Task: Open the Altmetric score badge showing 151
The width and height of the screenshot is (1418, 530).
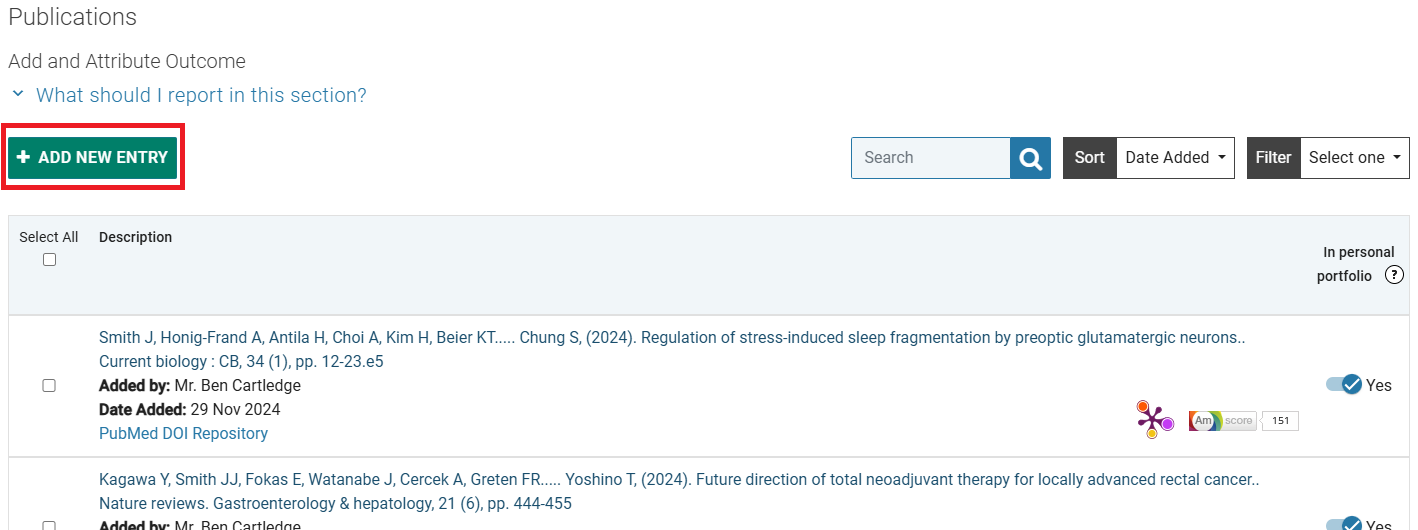Action: [x=1243, y=421]
